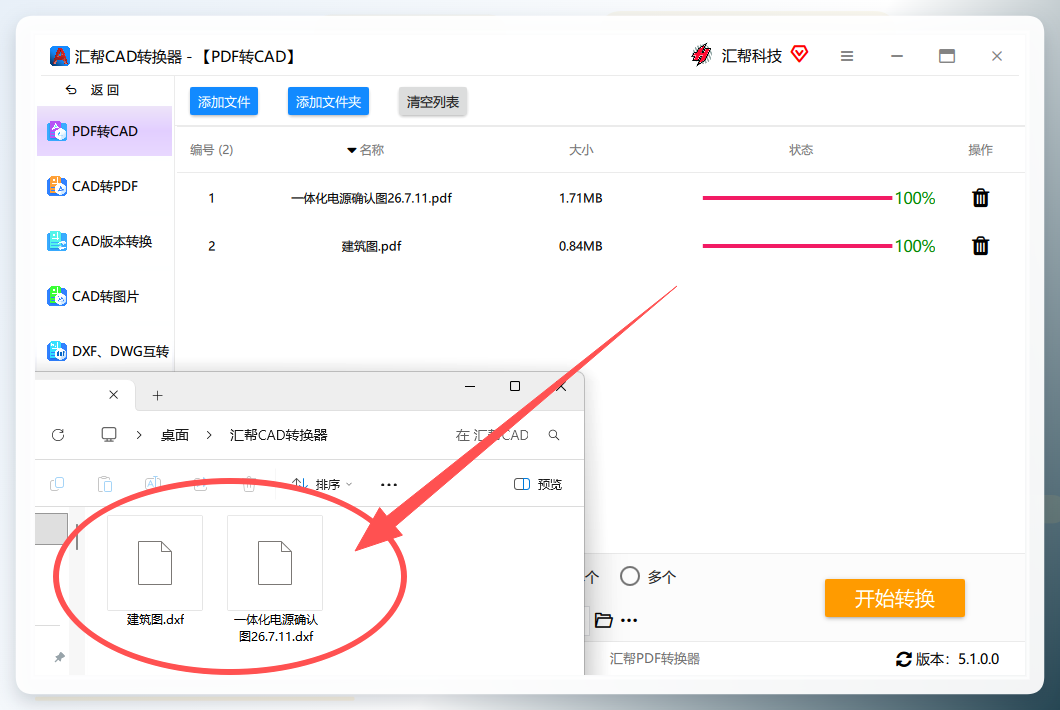Select the 建筑图.dxf file
The height and width of the screenshot is (710, 1060).
(x=155, y=571)
